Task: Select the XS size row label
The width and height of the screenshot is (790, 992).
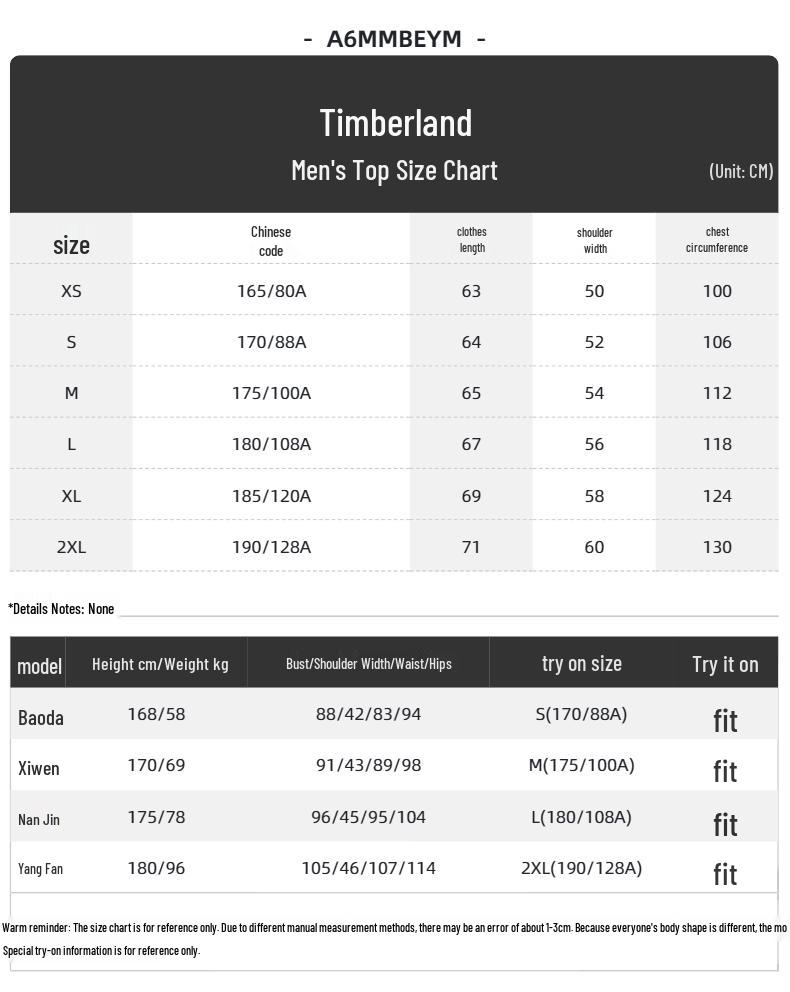Action: [x=71, y=291]
